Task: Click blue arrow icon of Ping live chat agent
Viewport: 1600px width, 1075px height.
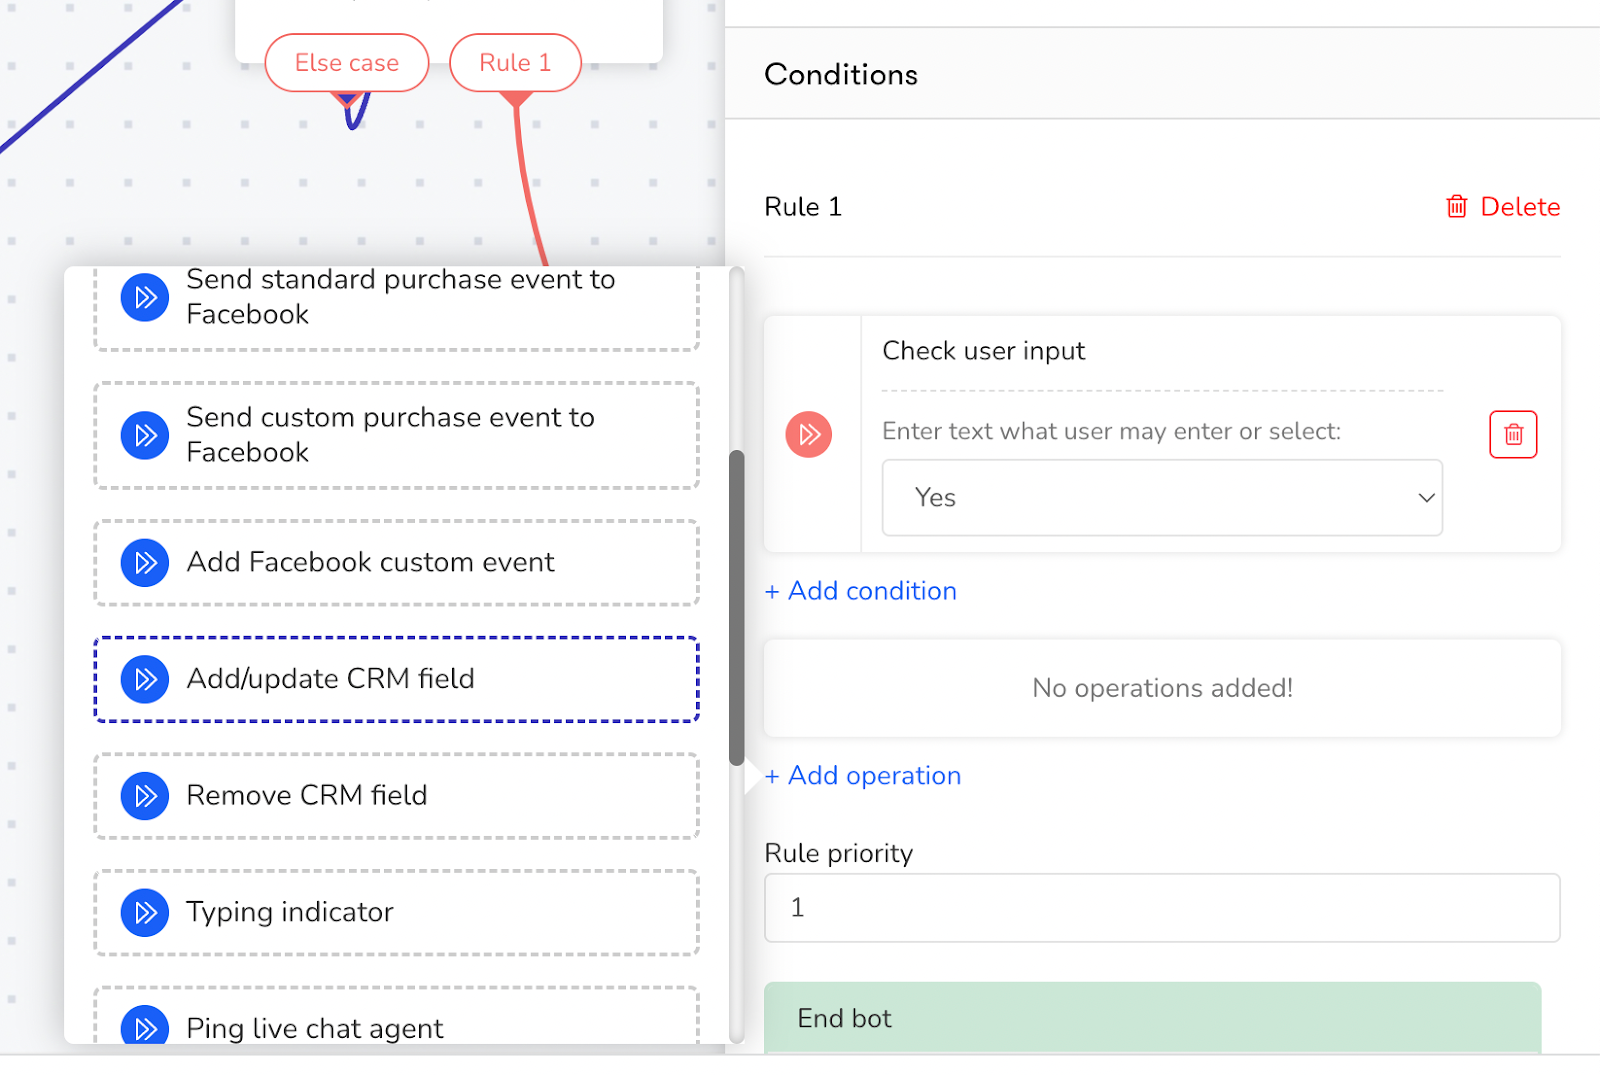Action: coord(145,1028)
